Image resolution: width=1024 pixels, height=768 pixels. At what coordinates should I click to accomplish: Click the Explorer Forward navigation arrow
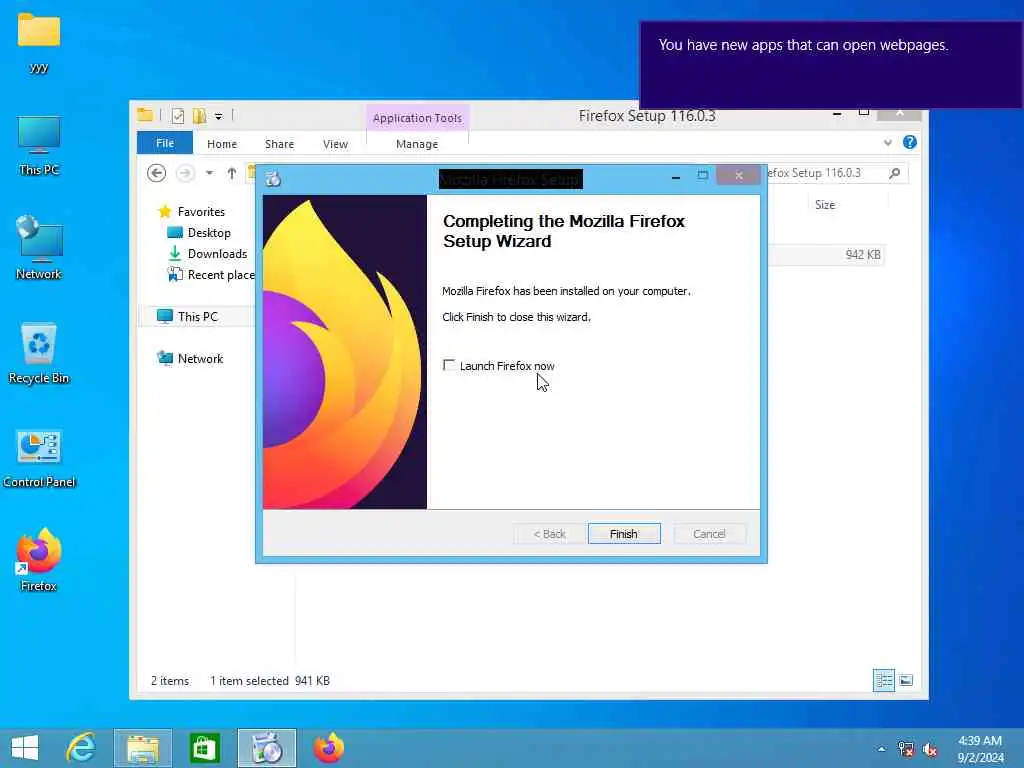185,173
